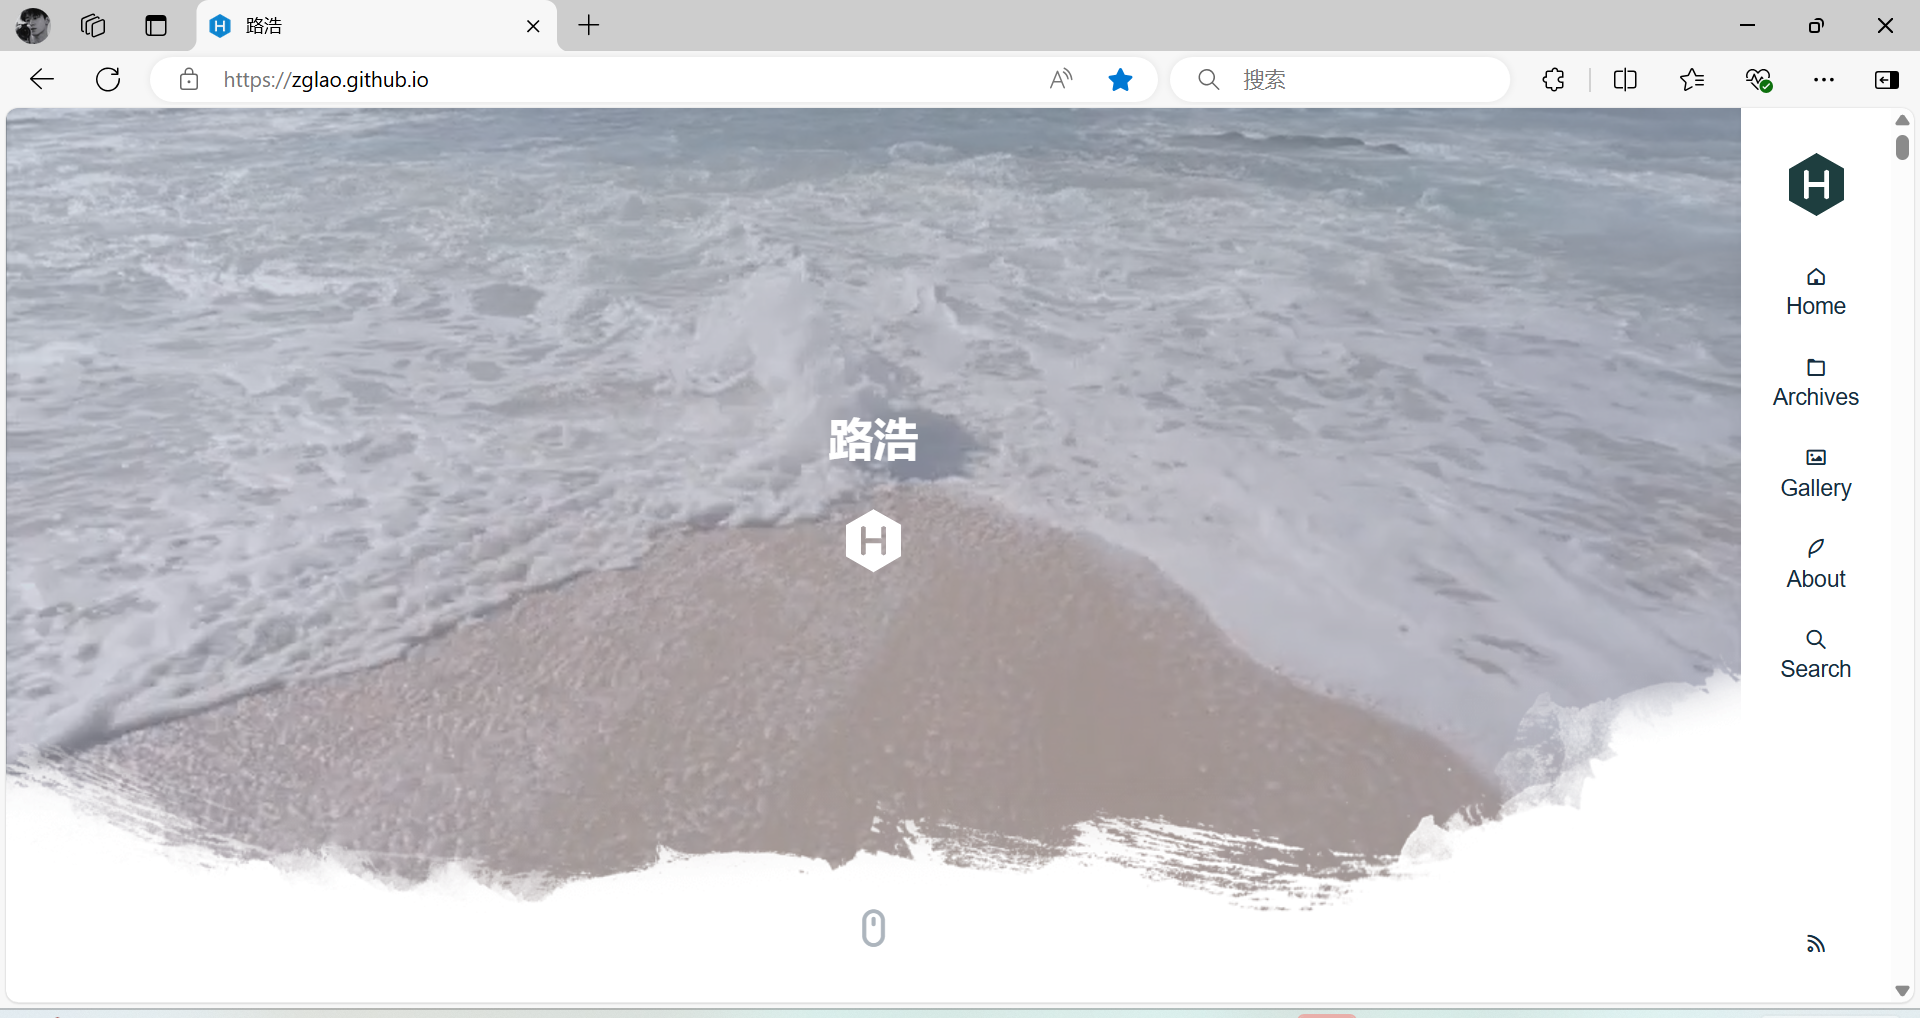Screen dimensions: 1920x1018
Task: Open the Workspaces icon
Action: 93,26
